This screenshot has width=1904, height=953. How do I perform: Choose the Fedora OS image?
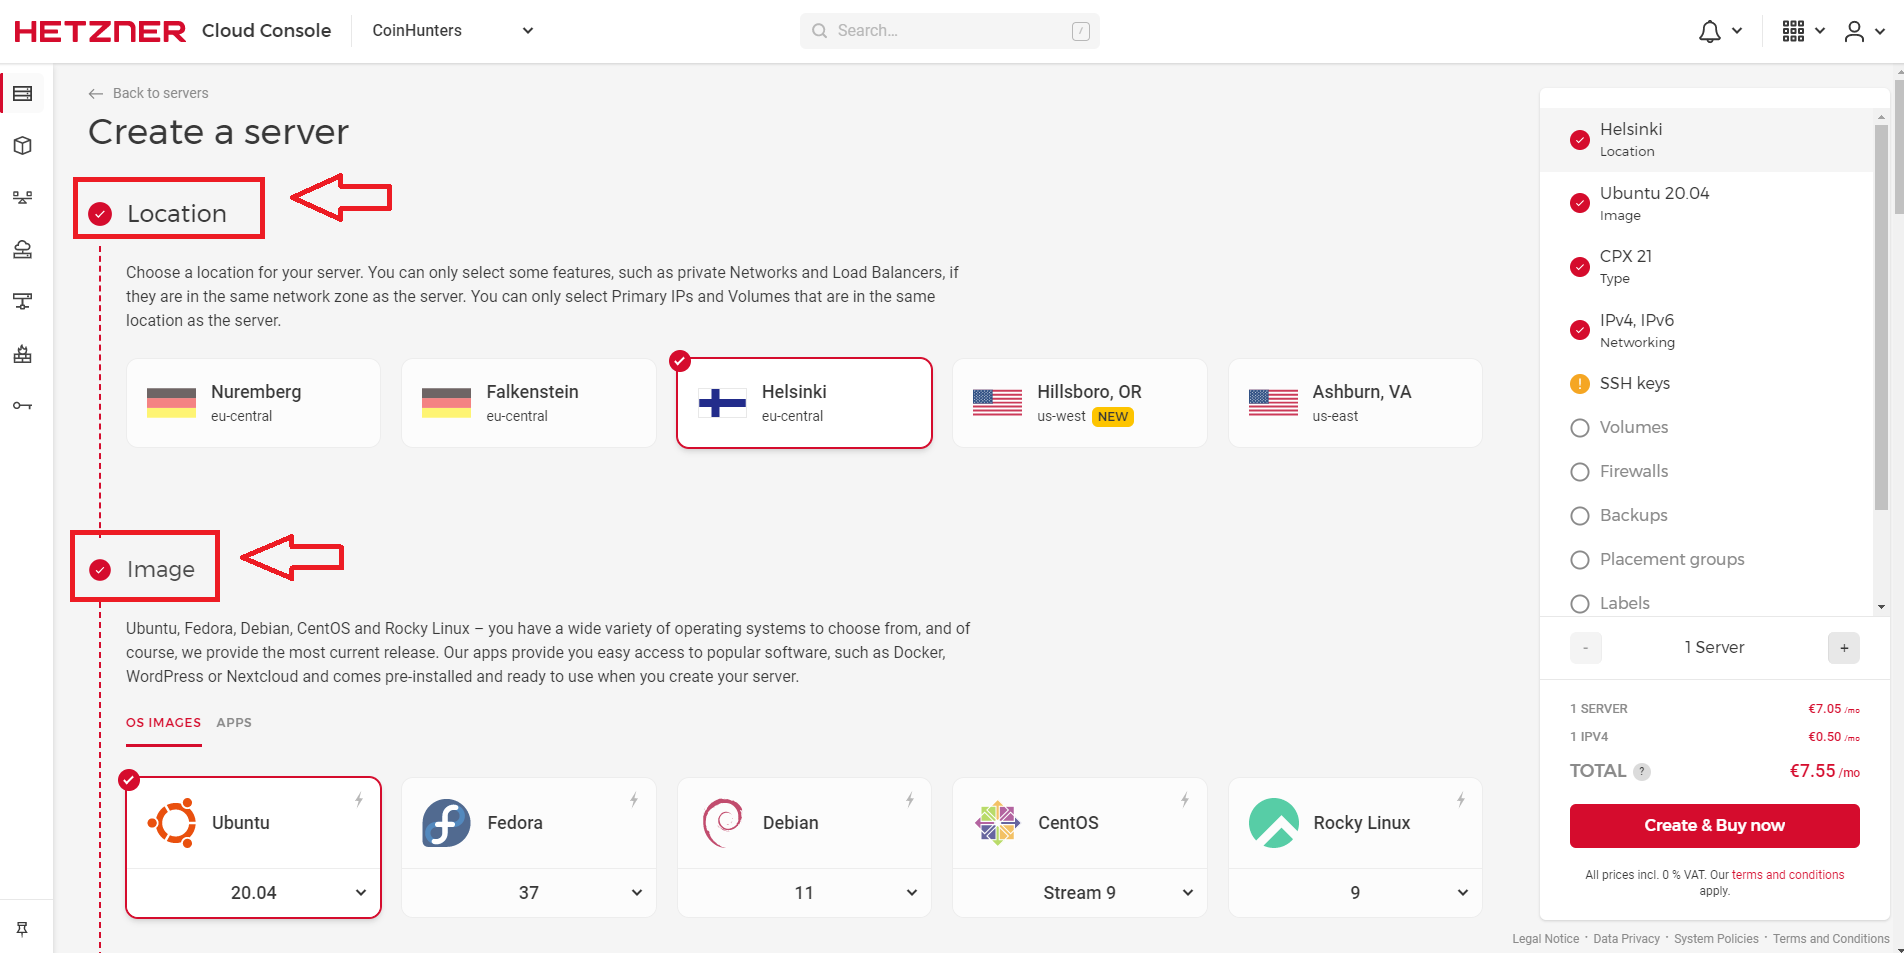coord(529,823)
